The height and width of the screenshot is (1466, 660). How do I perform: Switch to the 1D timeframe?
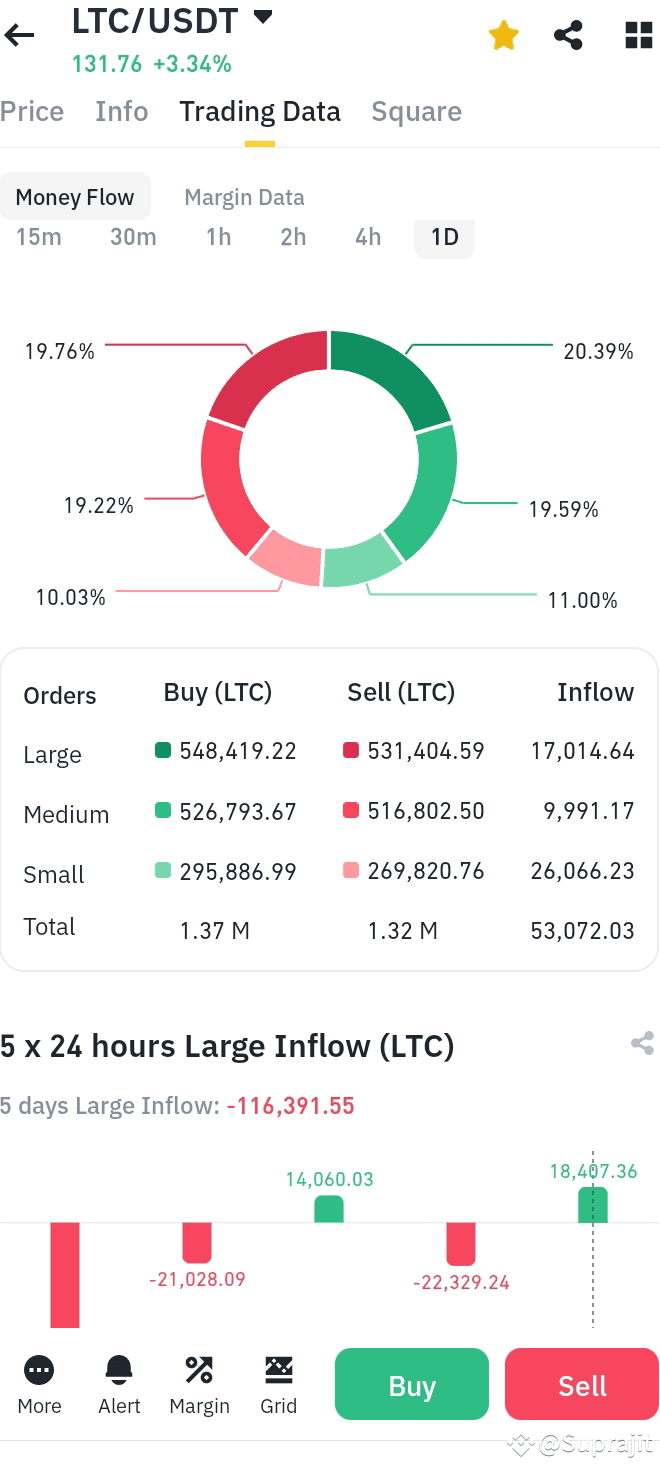(x=444, y=237)
